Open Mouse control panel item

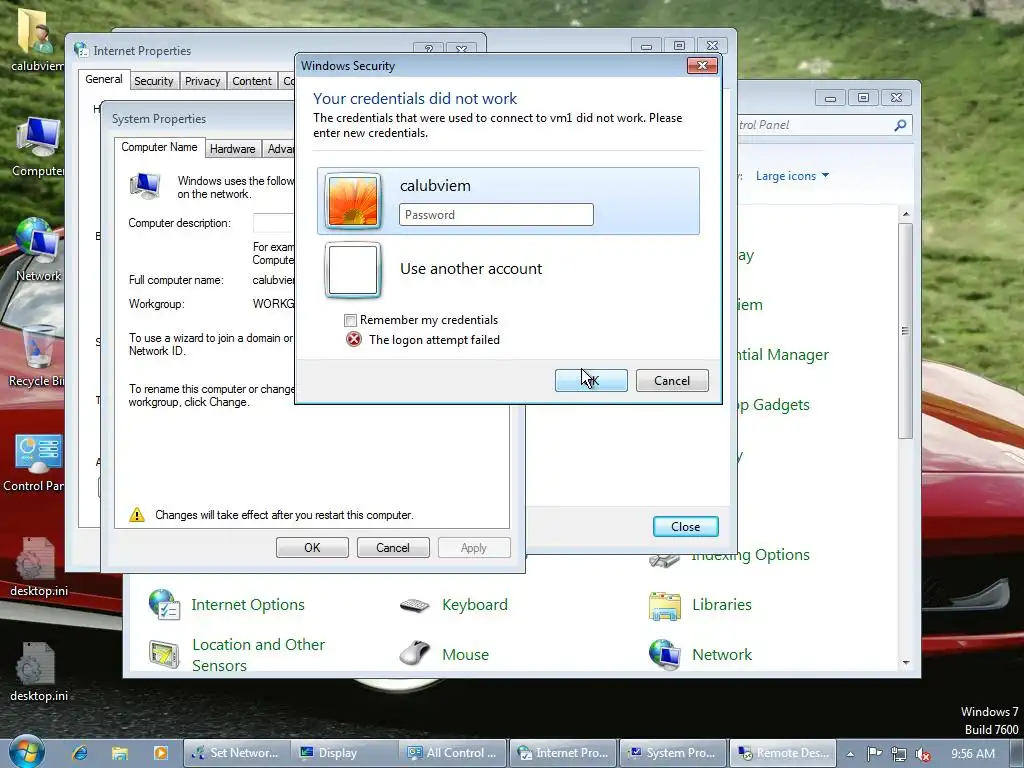pyautogui.click(x=465, y=654)
